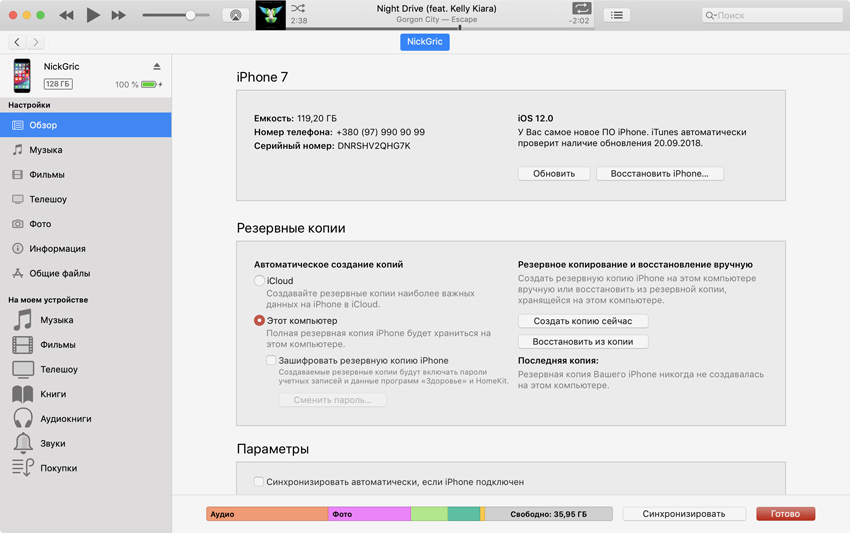Enable Зашифровать резервную копию iPhone
Screen dimensions: 850x533
(271, 360)
